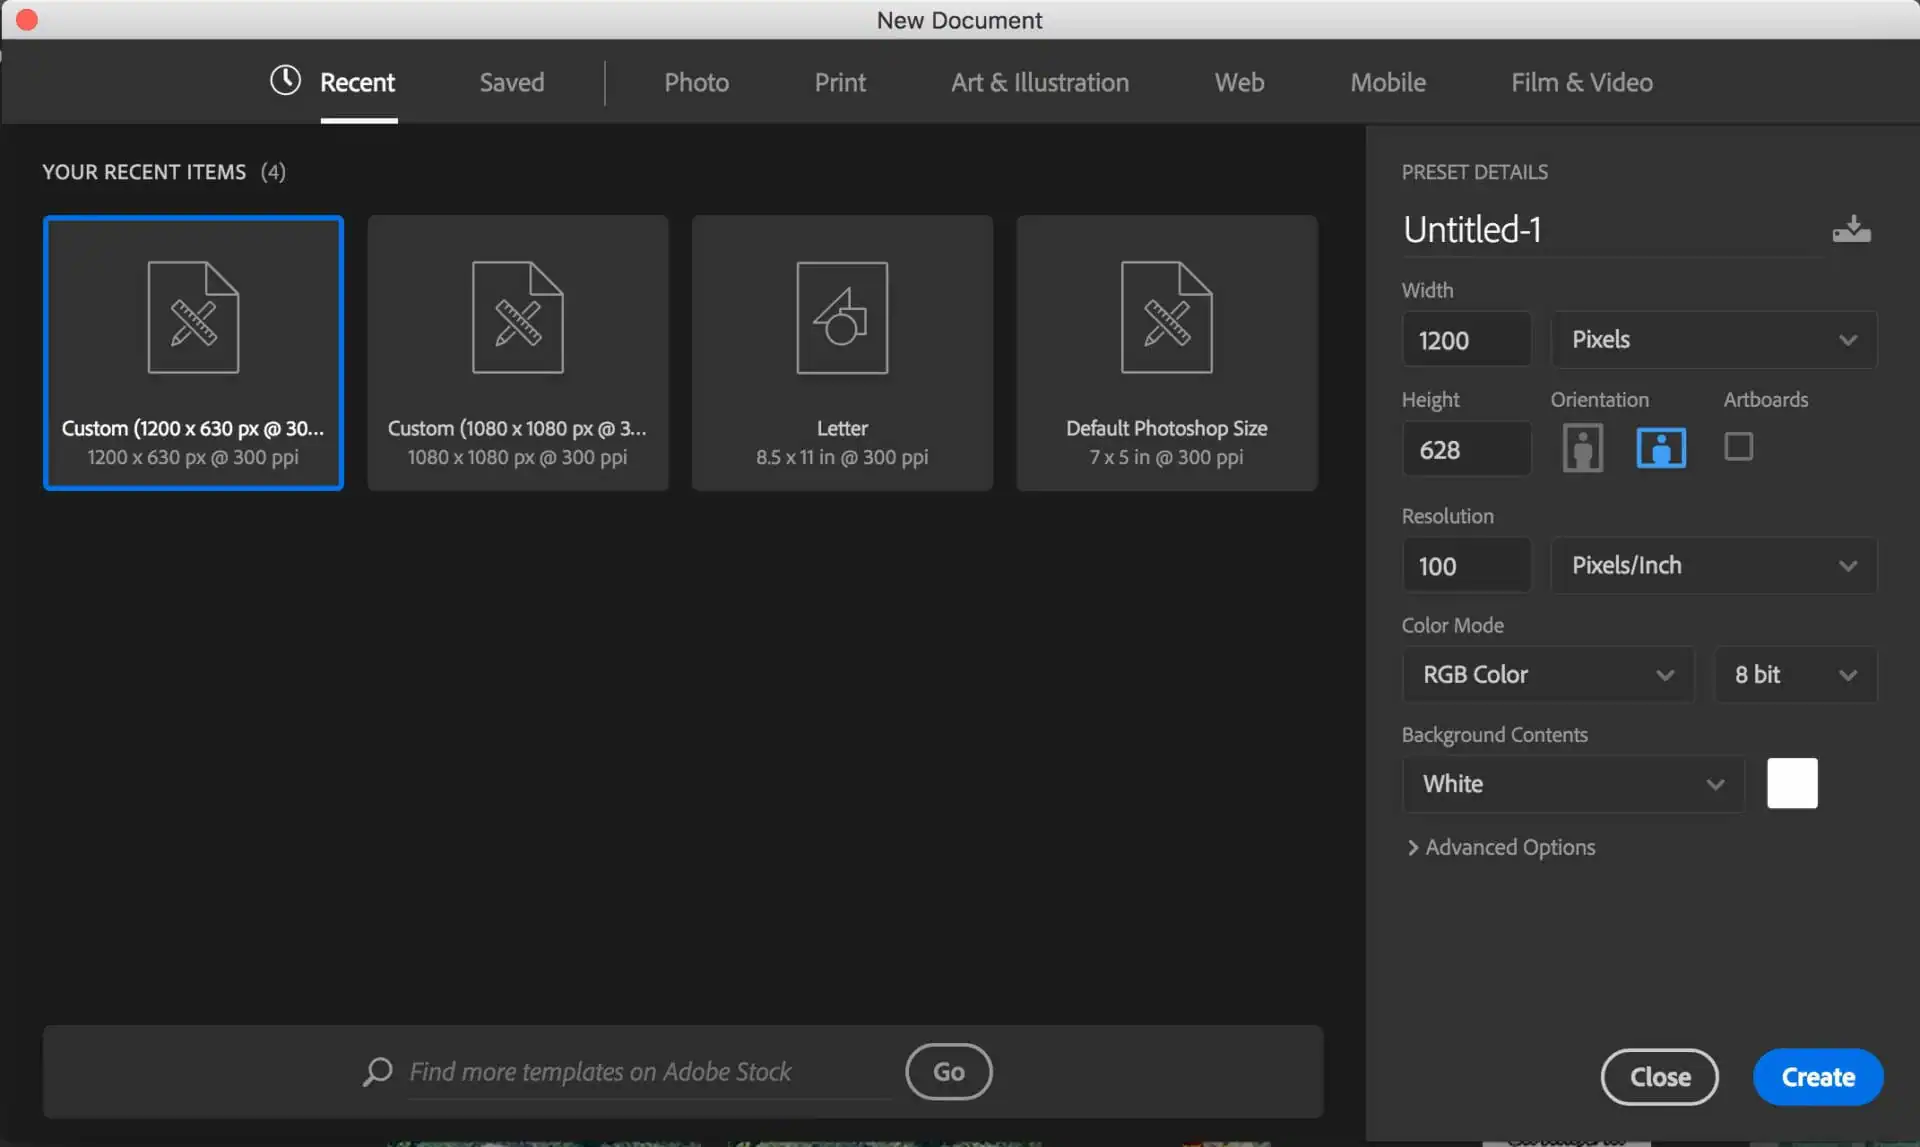
Task: Switch to the Print tab
Action: (x=840, y=82)
